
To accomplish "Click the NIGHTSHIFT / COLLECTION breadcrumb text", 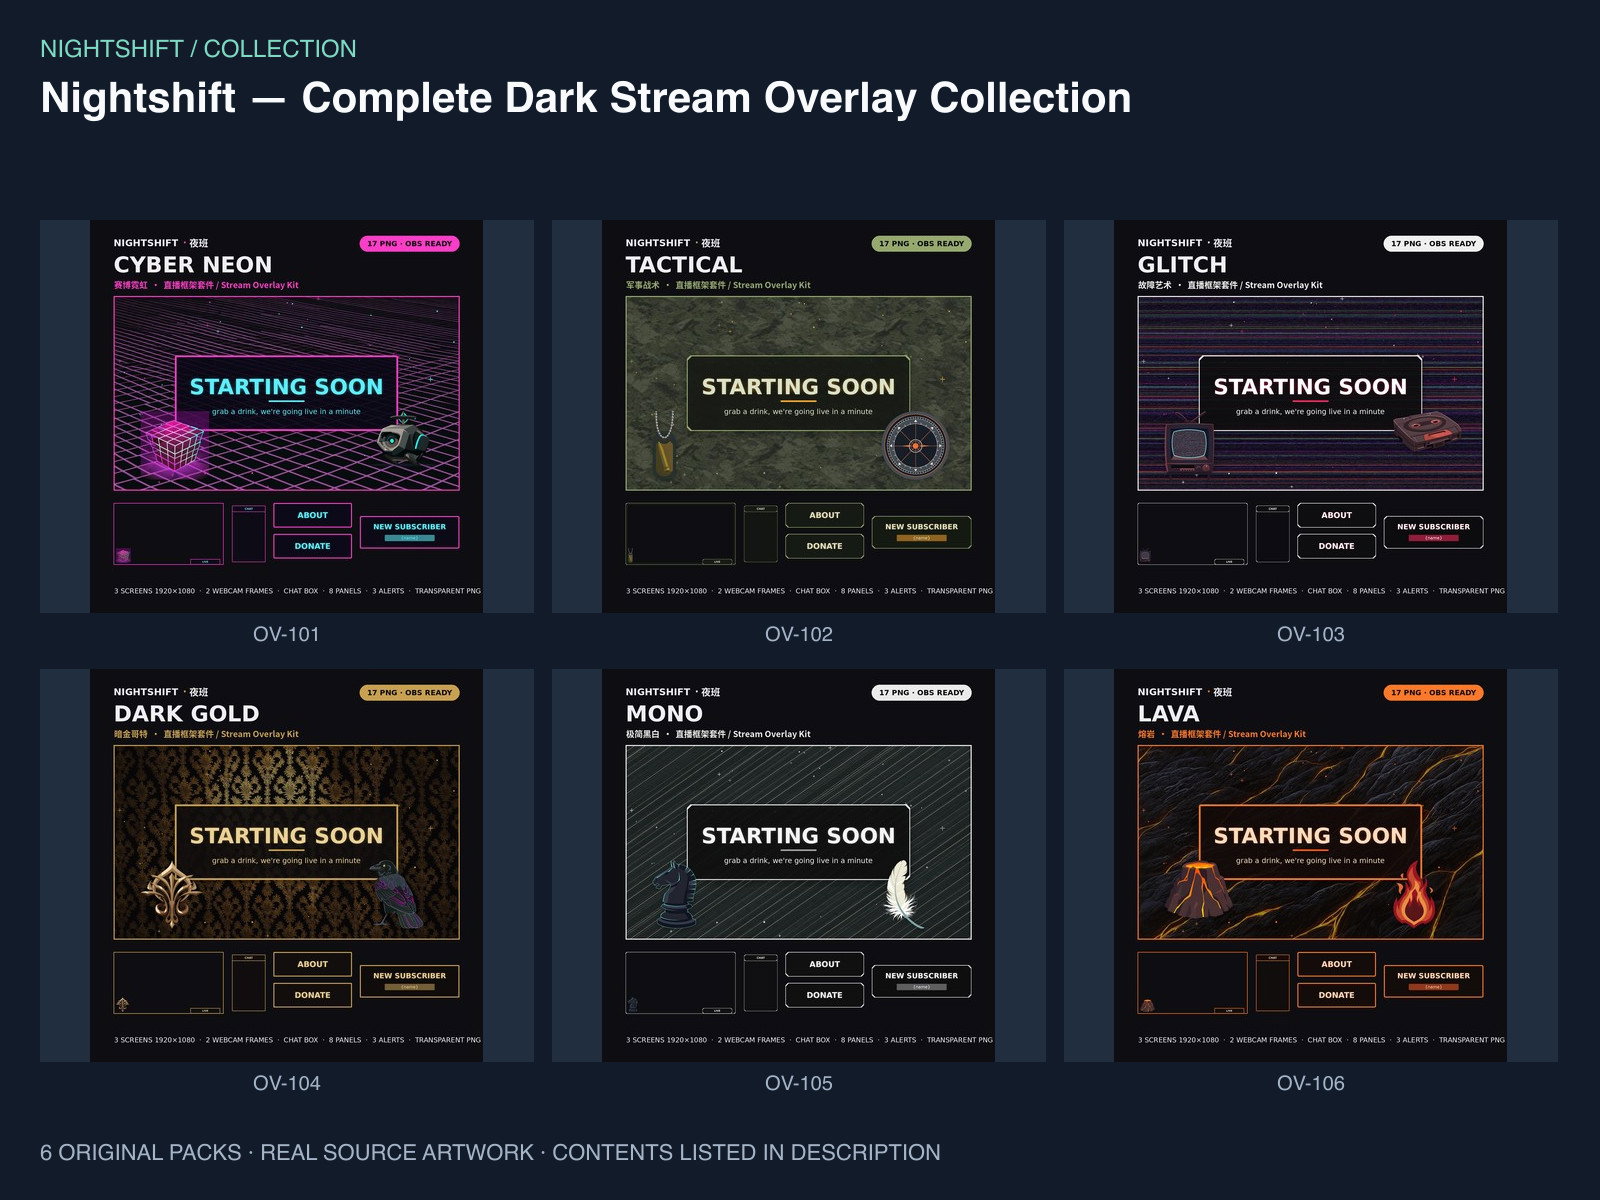I will tap(198, 49).
